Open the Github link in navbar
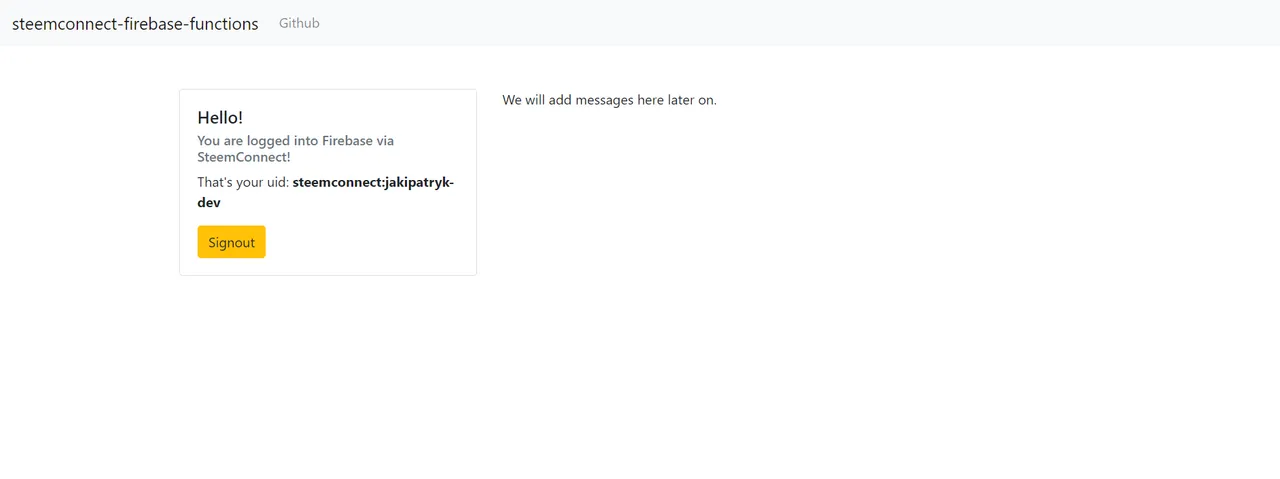This screenshot has height=479, width=1280. [299, 23]
